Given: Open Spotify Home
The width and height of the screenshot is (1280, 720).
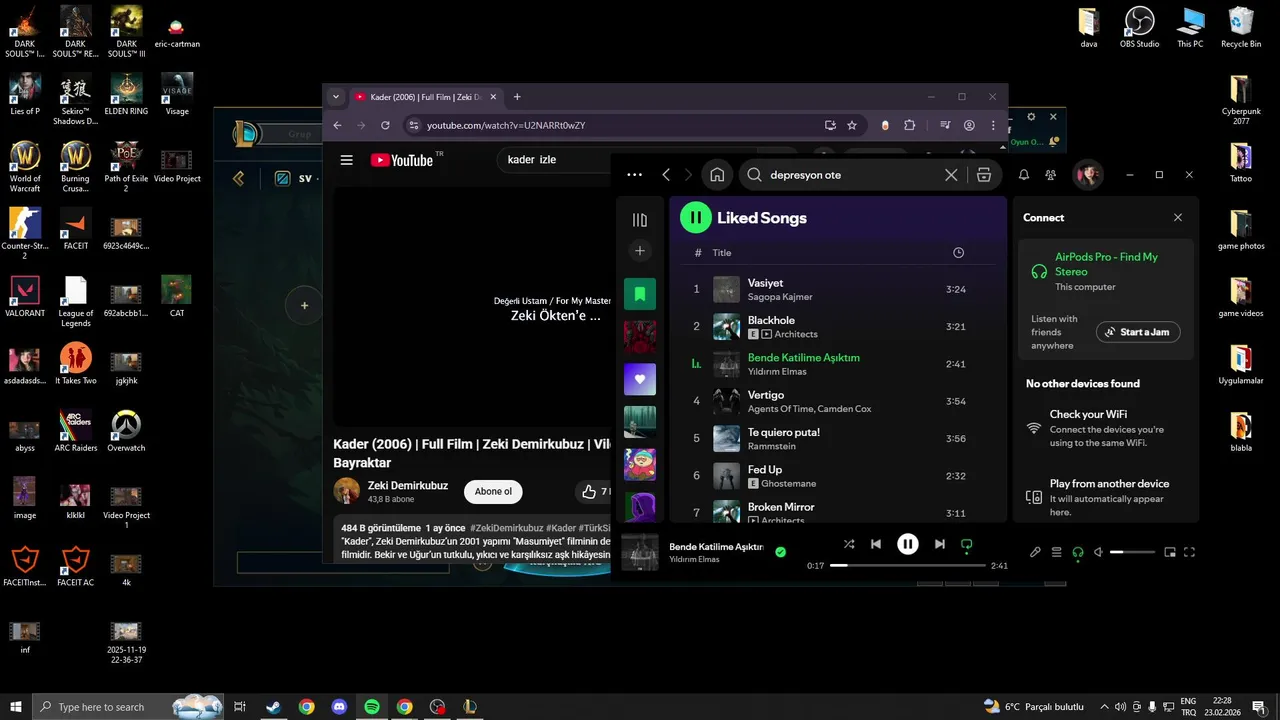Looking at the screenshot, I should coord(717,175).
